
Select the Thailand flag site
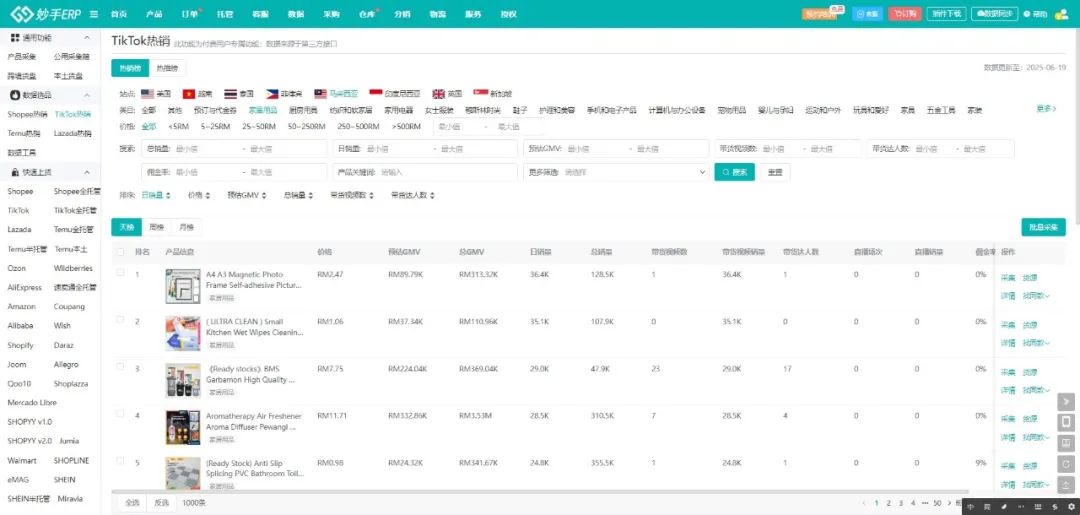click(x=230, y=94)
